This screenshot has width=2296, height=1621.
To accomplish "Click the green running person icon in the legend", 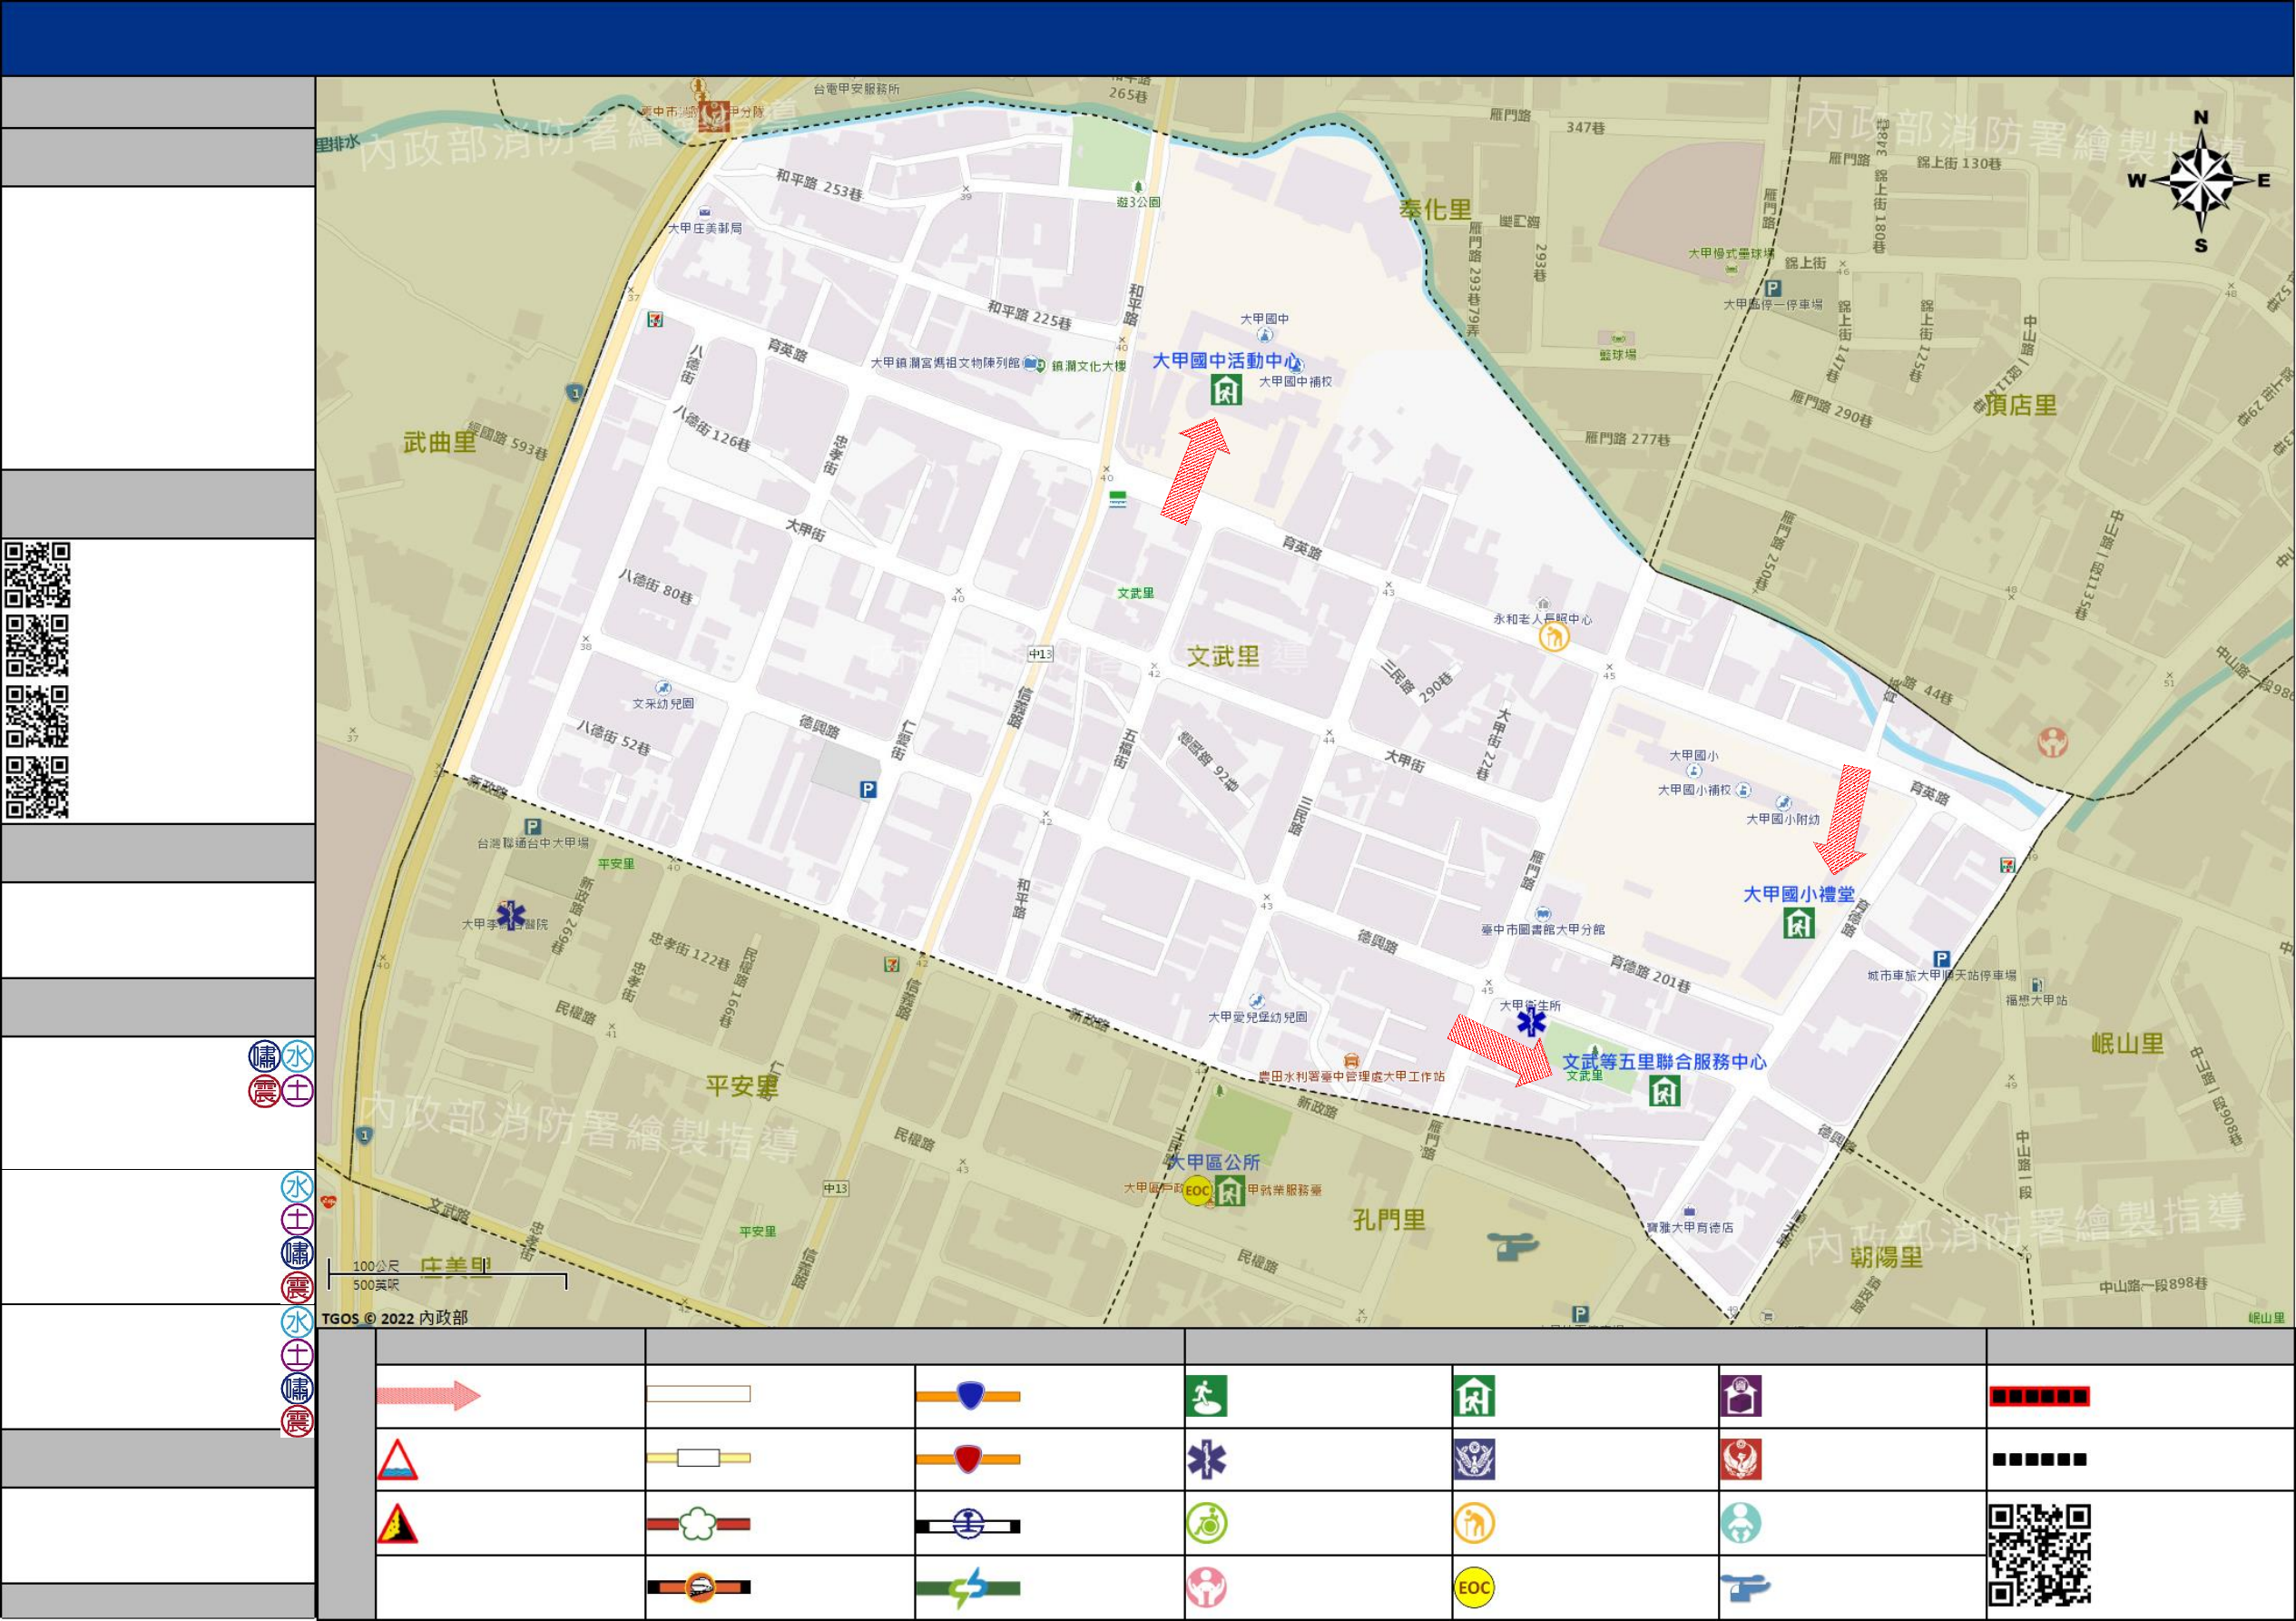I will tap(1206, 1397).
